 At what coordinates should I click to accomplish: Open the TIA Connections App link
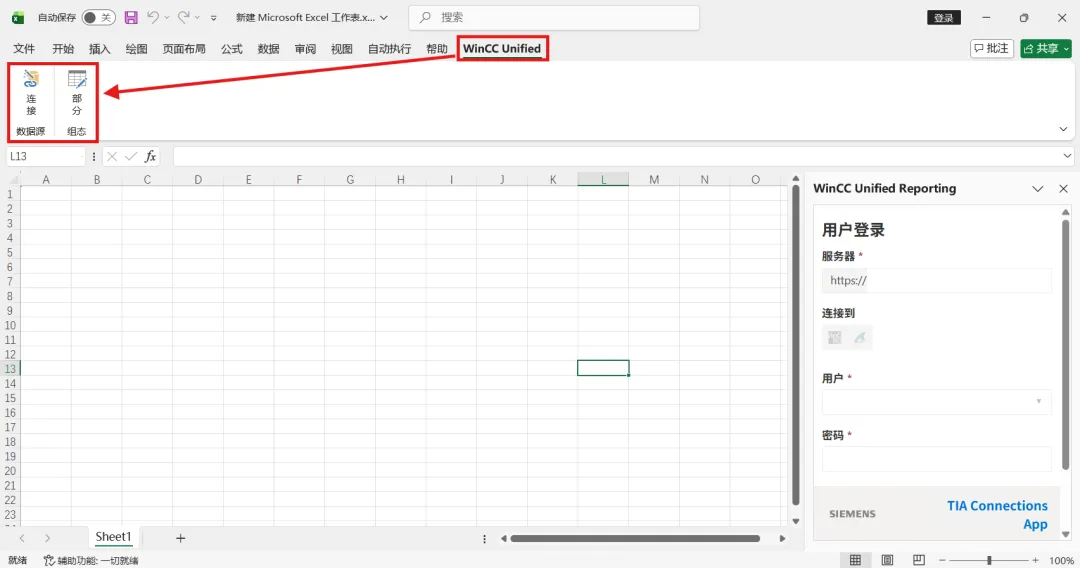pos(997,515)
